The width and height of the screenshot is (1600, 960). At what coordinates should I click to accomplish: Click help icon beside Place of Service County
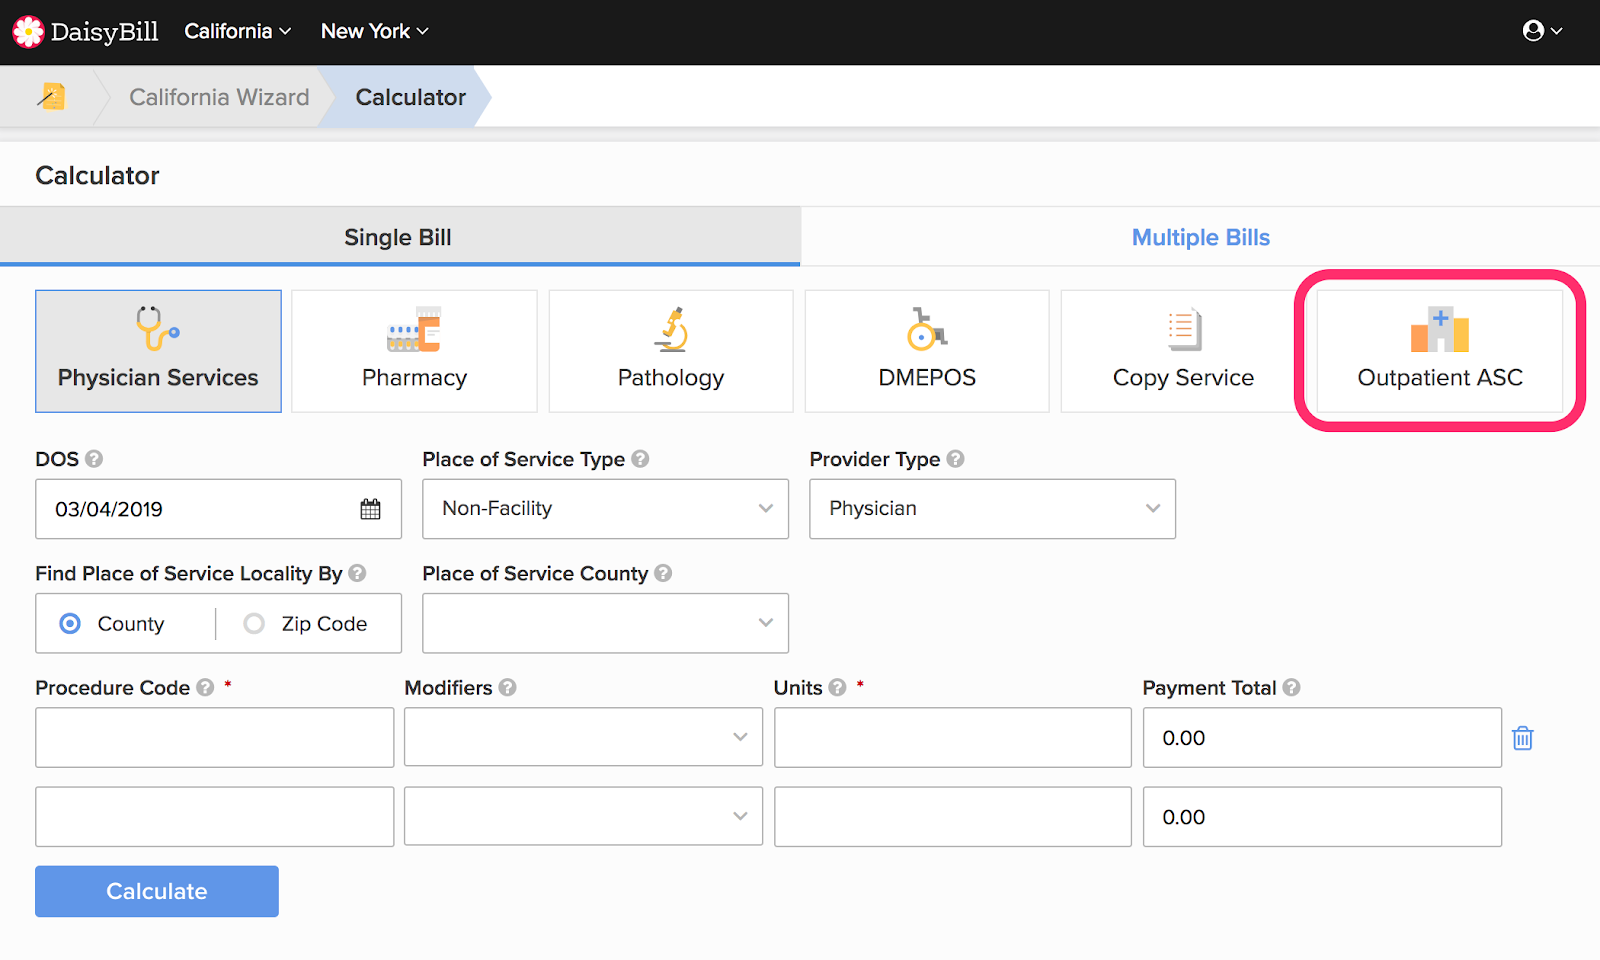(x=663, y=573)
